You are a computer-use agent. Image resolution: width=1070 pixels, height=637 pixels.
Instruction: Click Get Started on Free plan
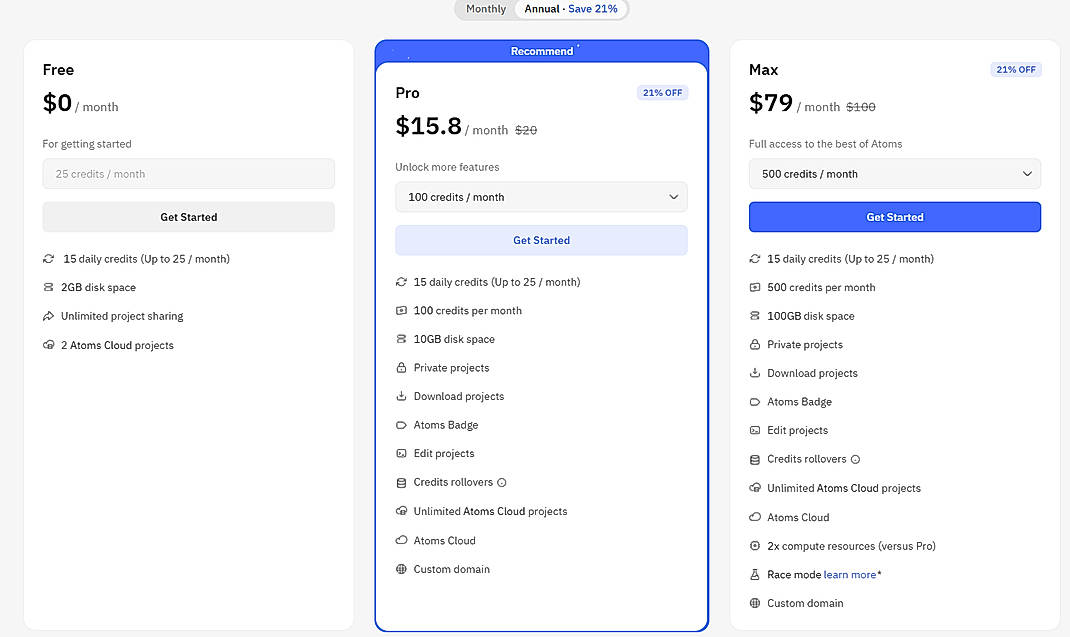click(188, 217)
